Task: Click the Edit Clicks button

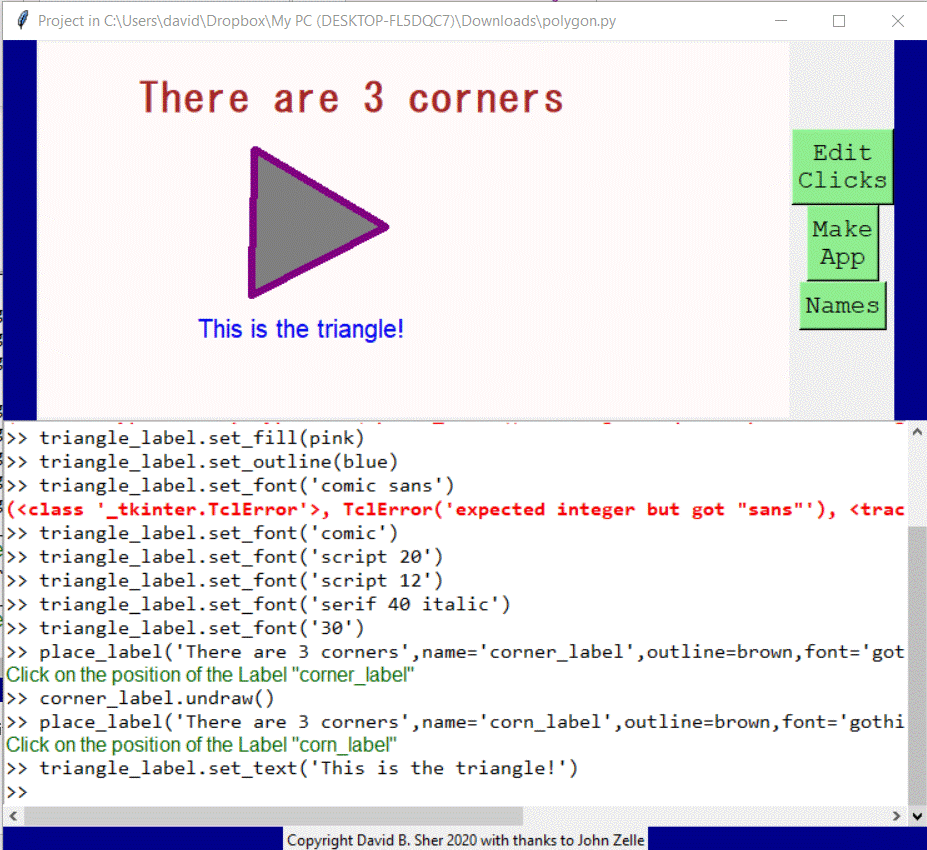Action: click(842, 167)
